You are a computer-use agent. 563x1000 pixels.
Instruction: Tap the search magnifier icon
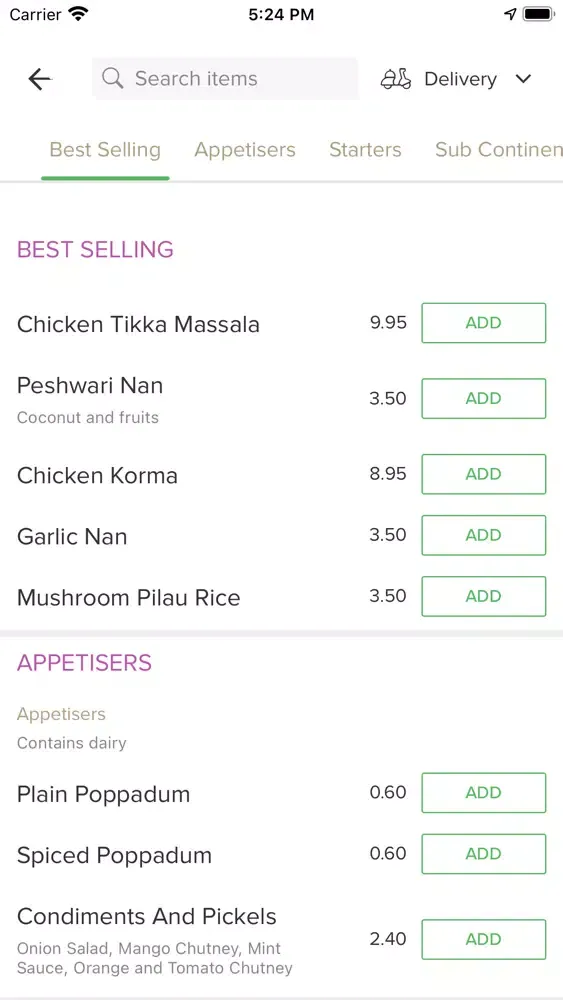(x=113, y=78)
